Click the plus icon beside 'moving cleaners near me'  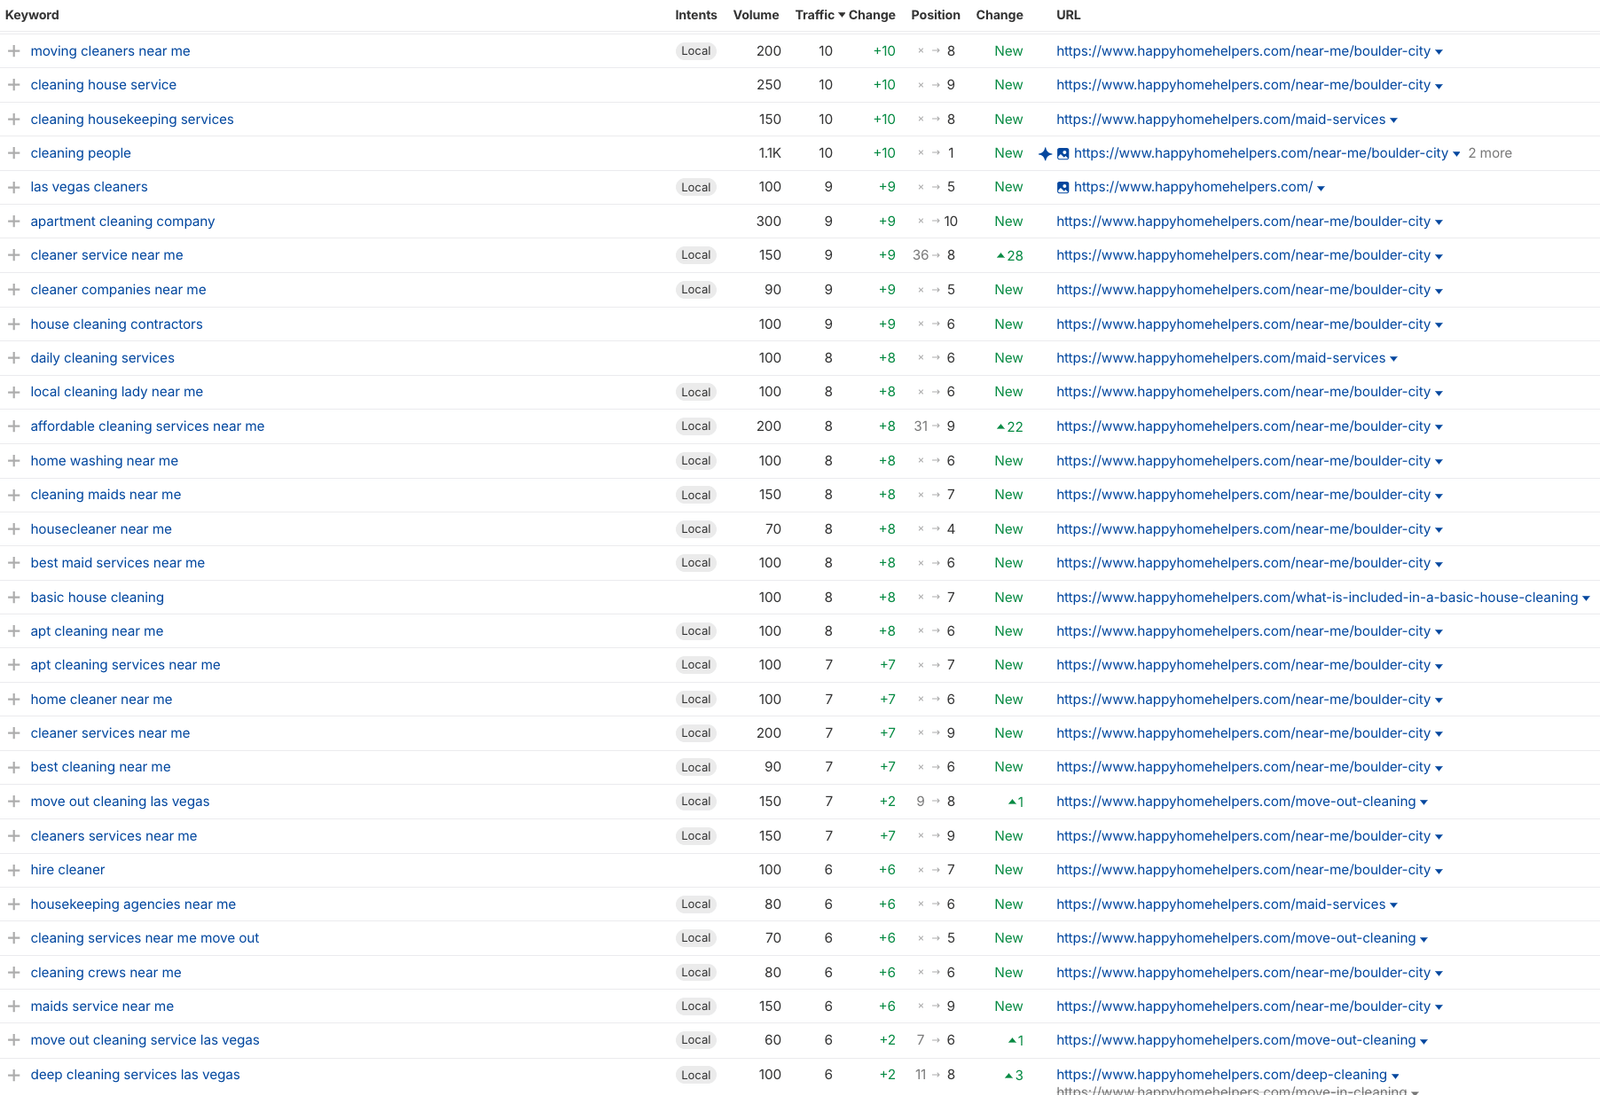click(x=14, y=51)
